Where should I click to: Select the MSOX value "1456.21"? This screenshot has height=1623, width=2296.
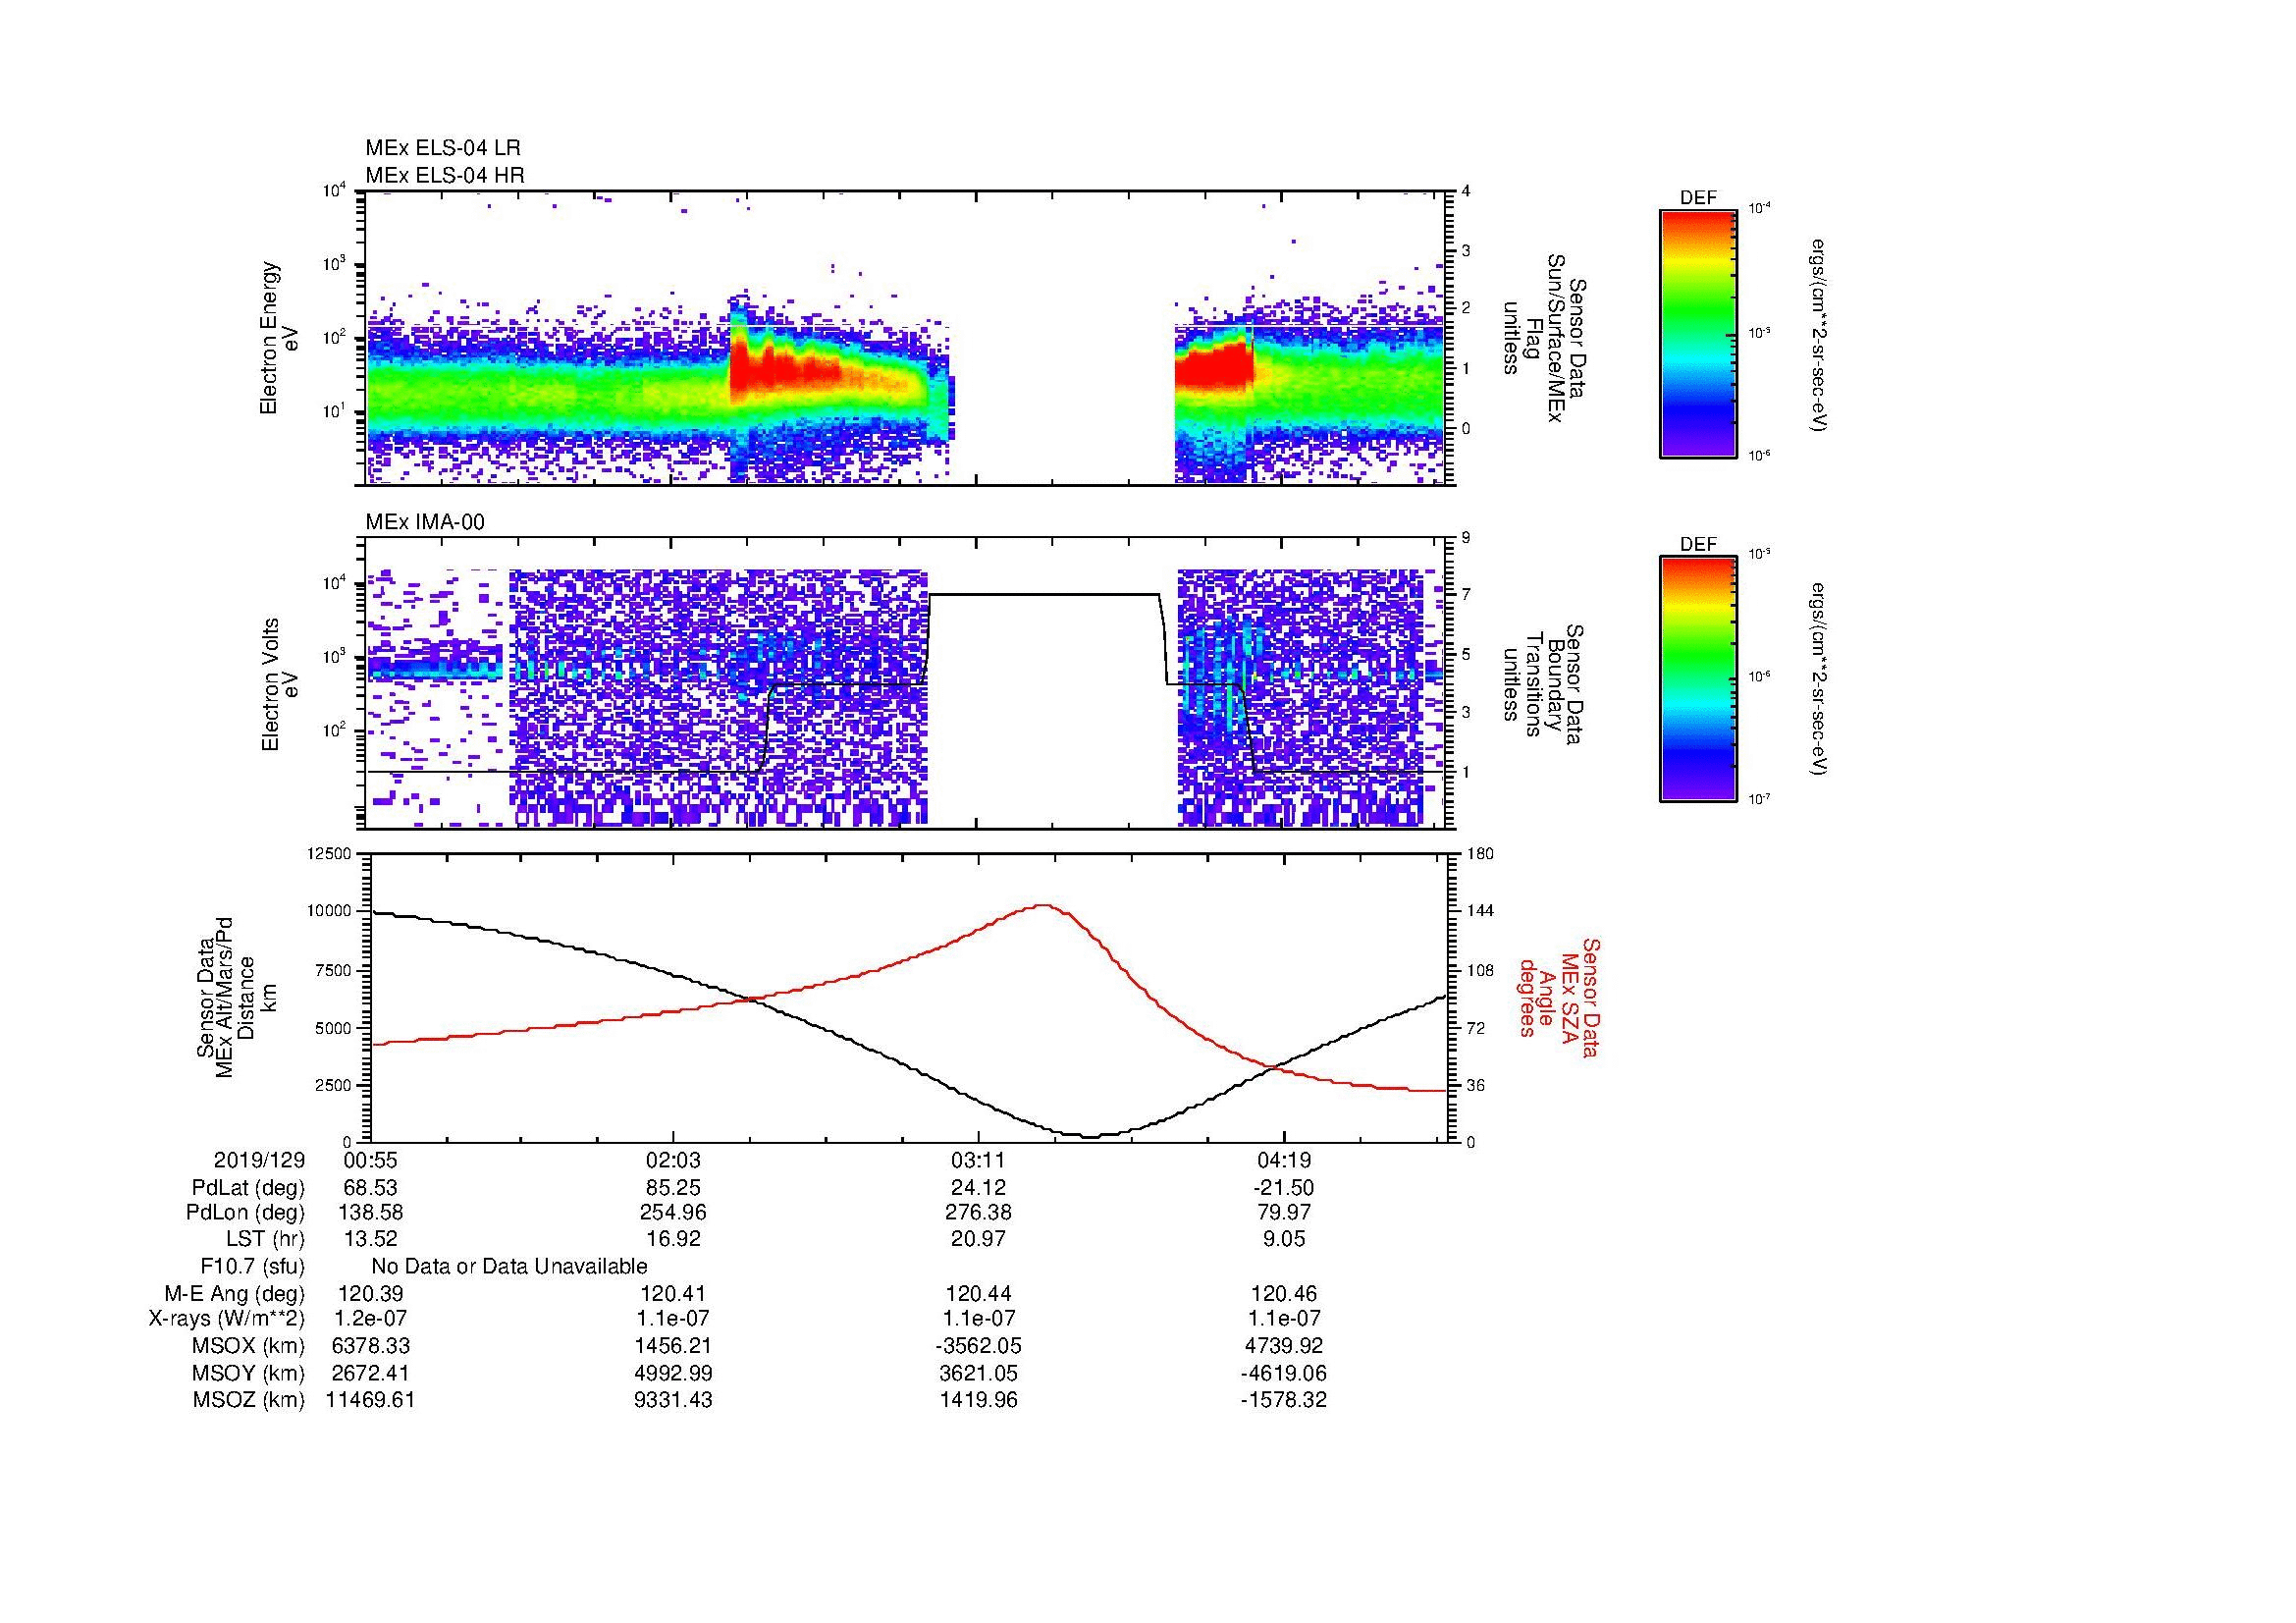click(x=674, y=1347)
